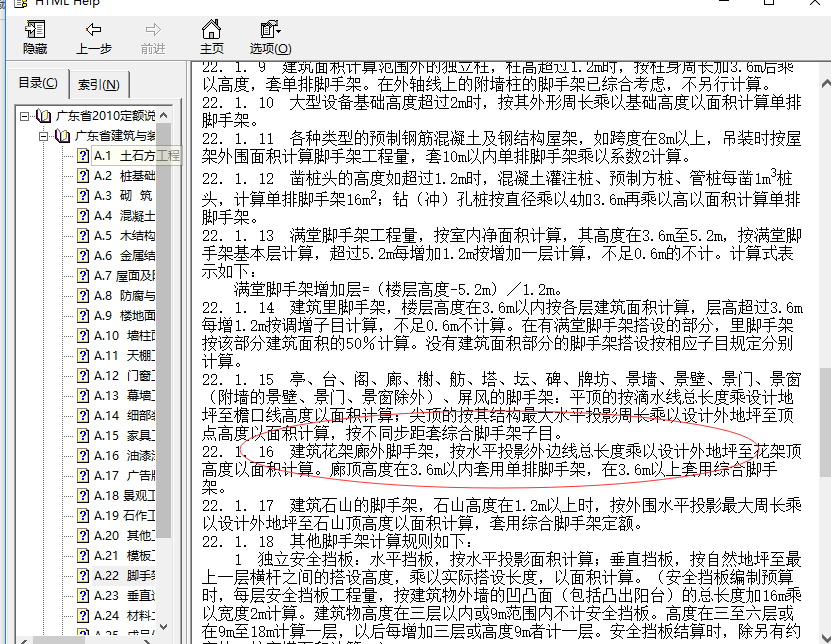Click the help icon beside A.21 模板
The width and height of the screenshot is (831, 644).
pos(83,555)
